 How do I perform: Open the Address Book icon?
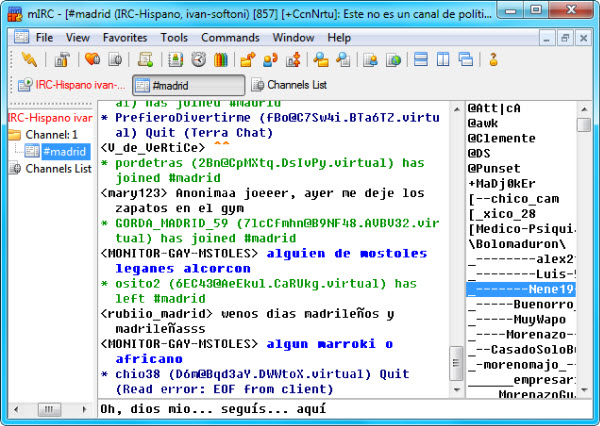173,59
